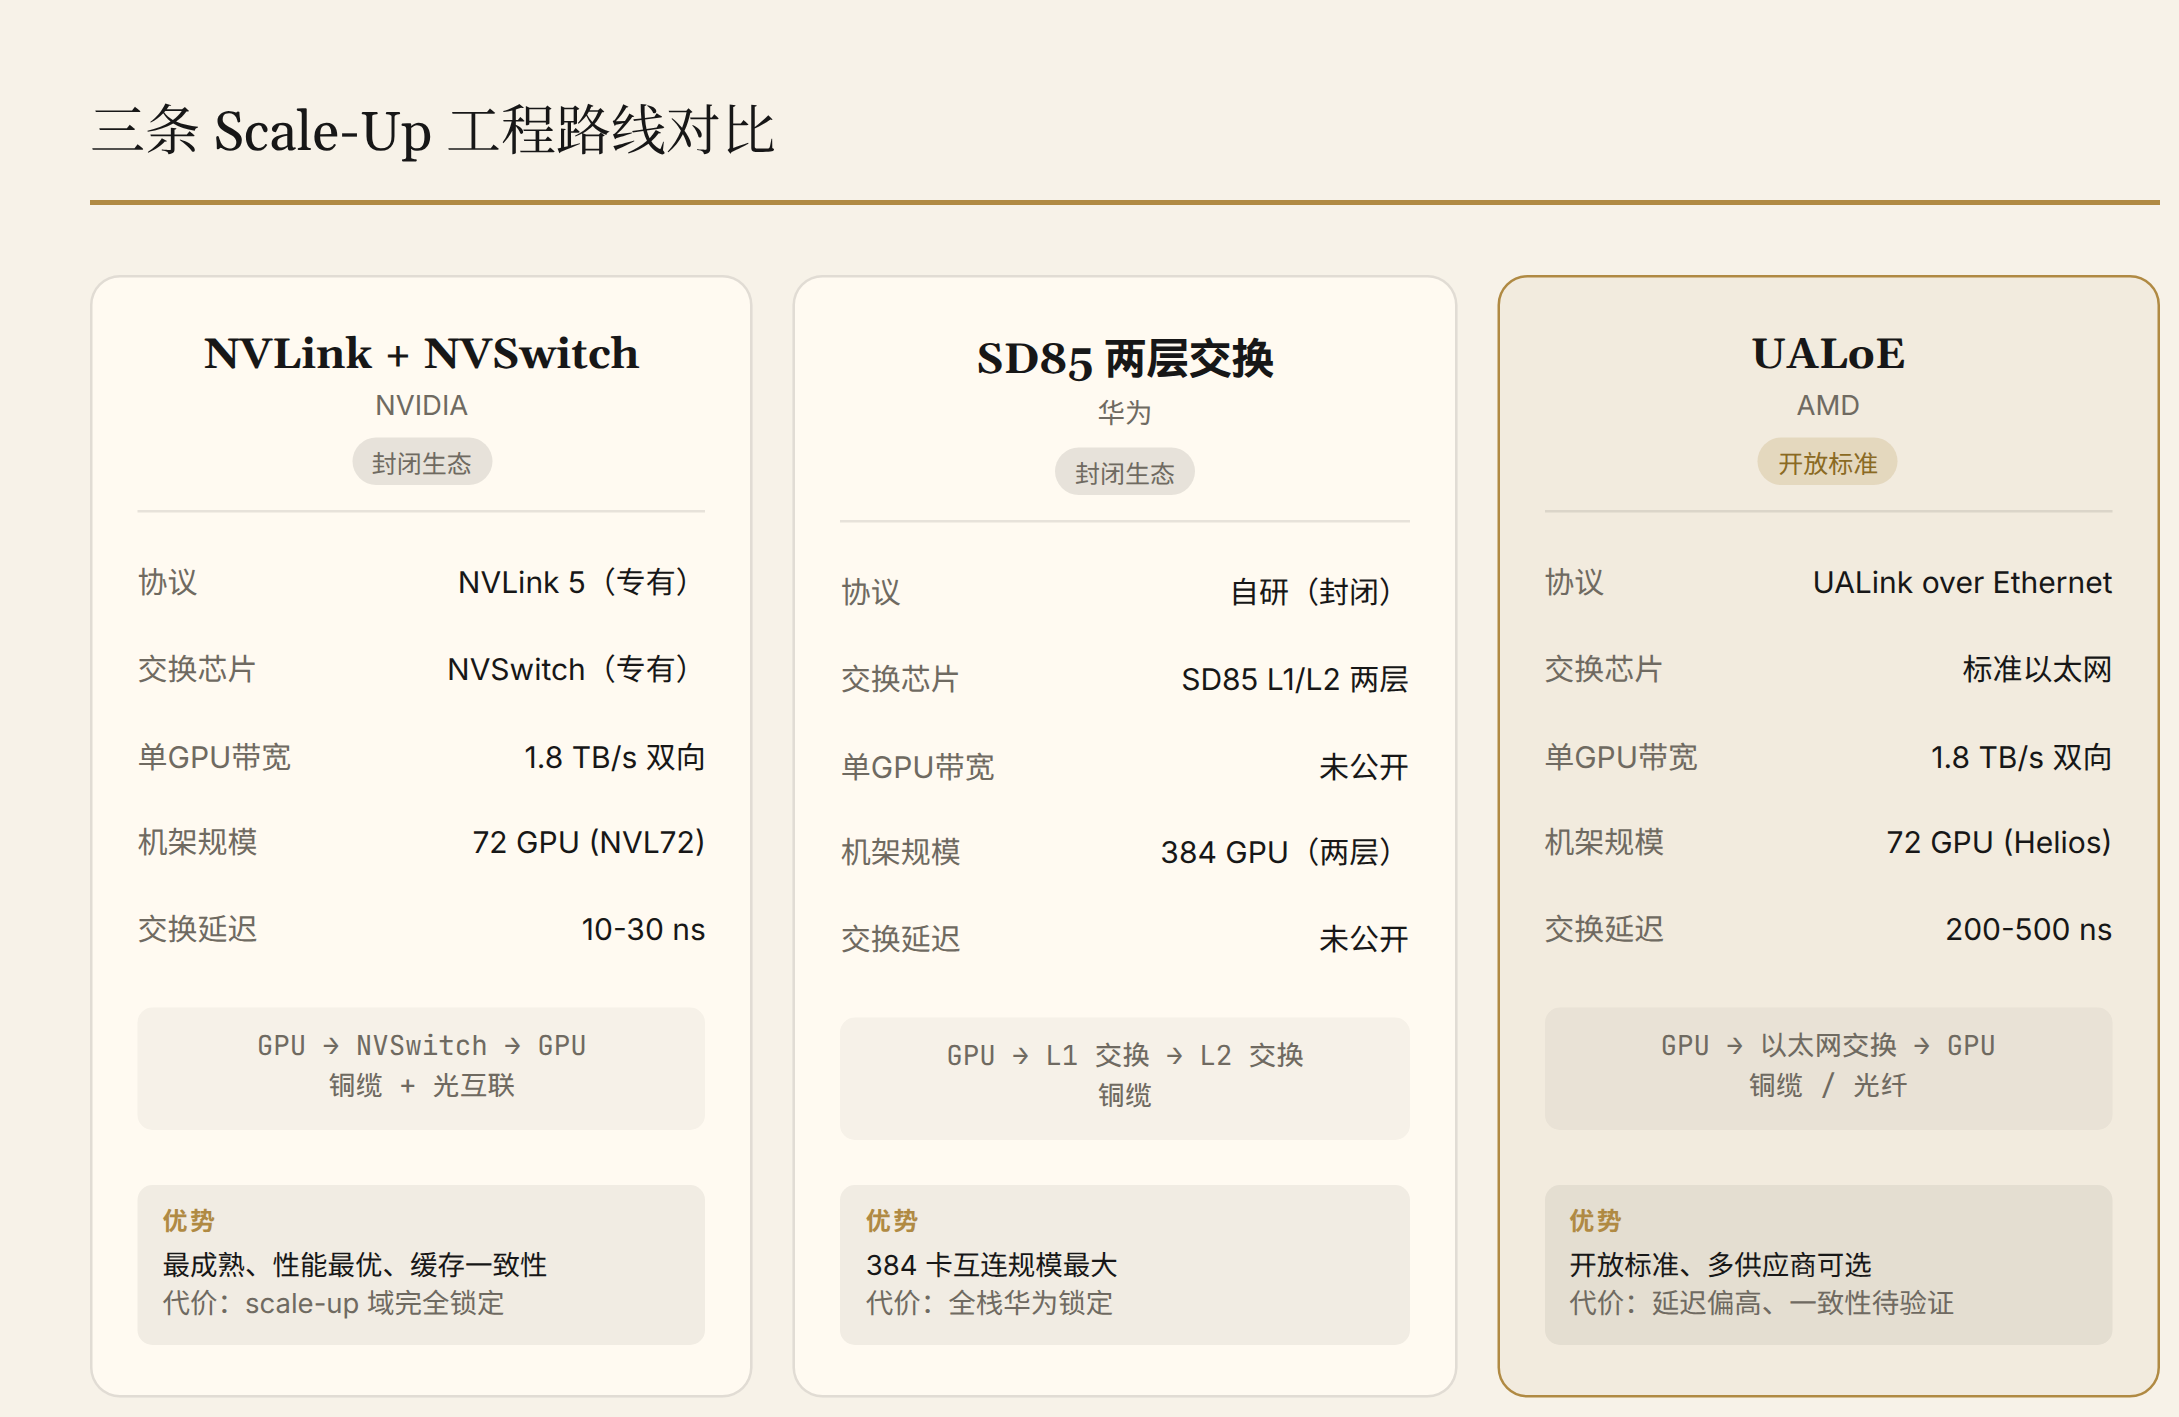This screenshot has width=2179, height=1417.
Task: Select 代价: scale-up 域完全锁定 text
Action: (334, 1303)
